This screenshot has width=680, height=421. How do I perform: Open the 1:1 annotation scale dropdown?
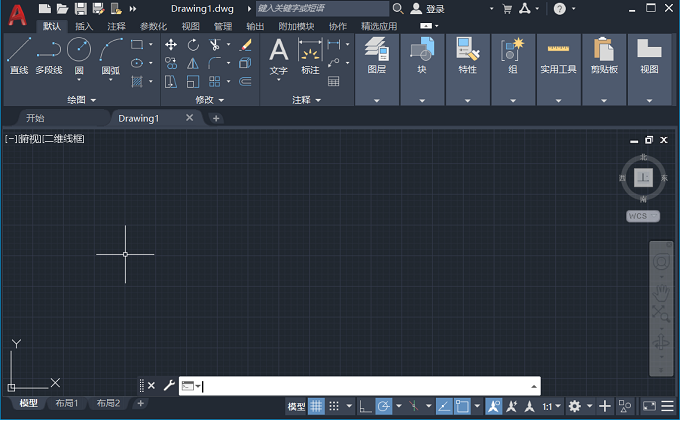click(552, 407)
